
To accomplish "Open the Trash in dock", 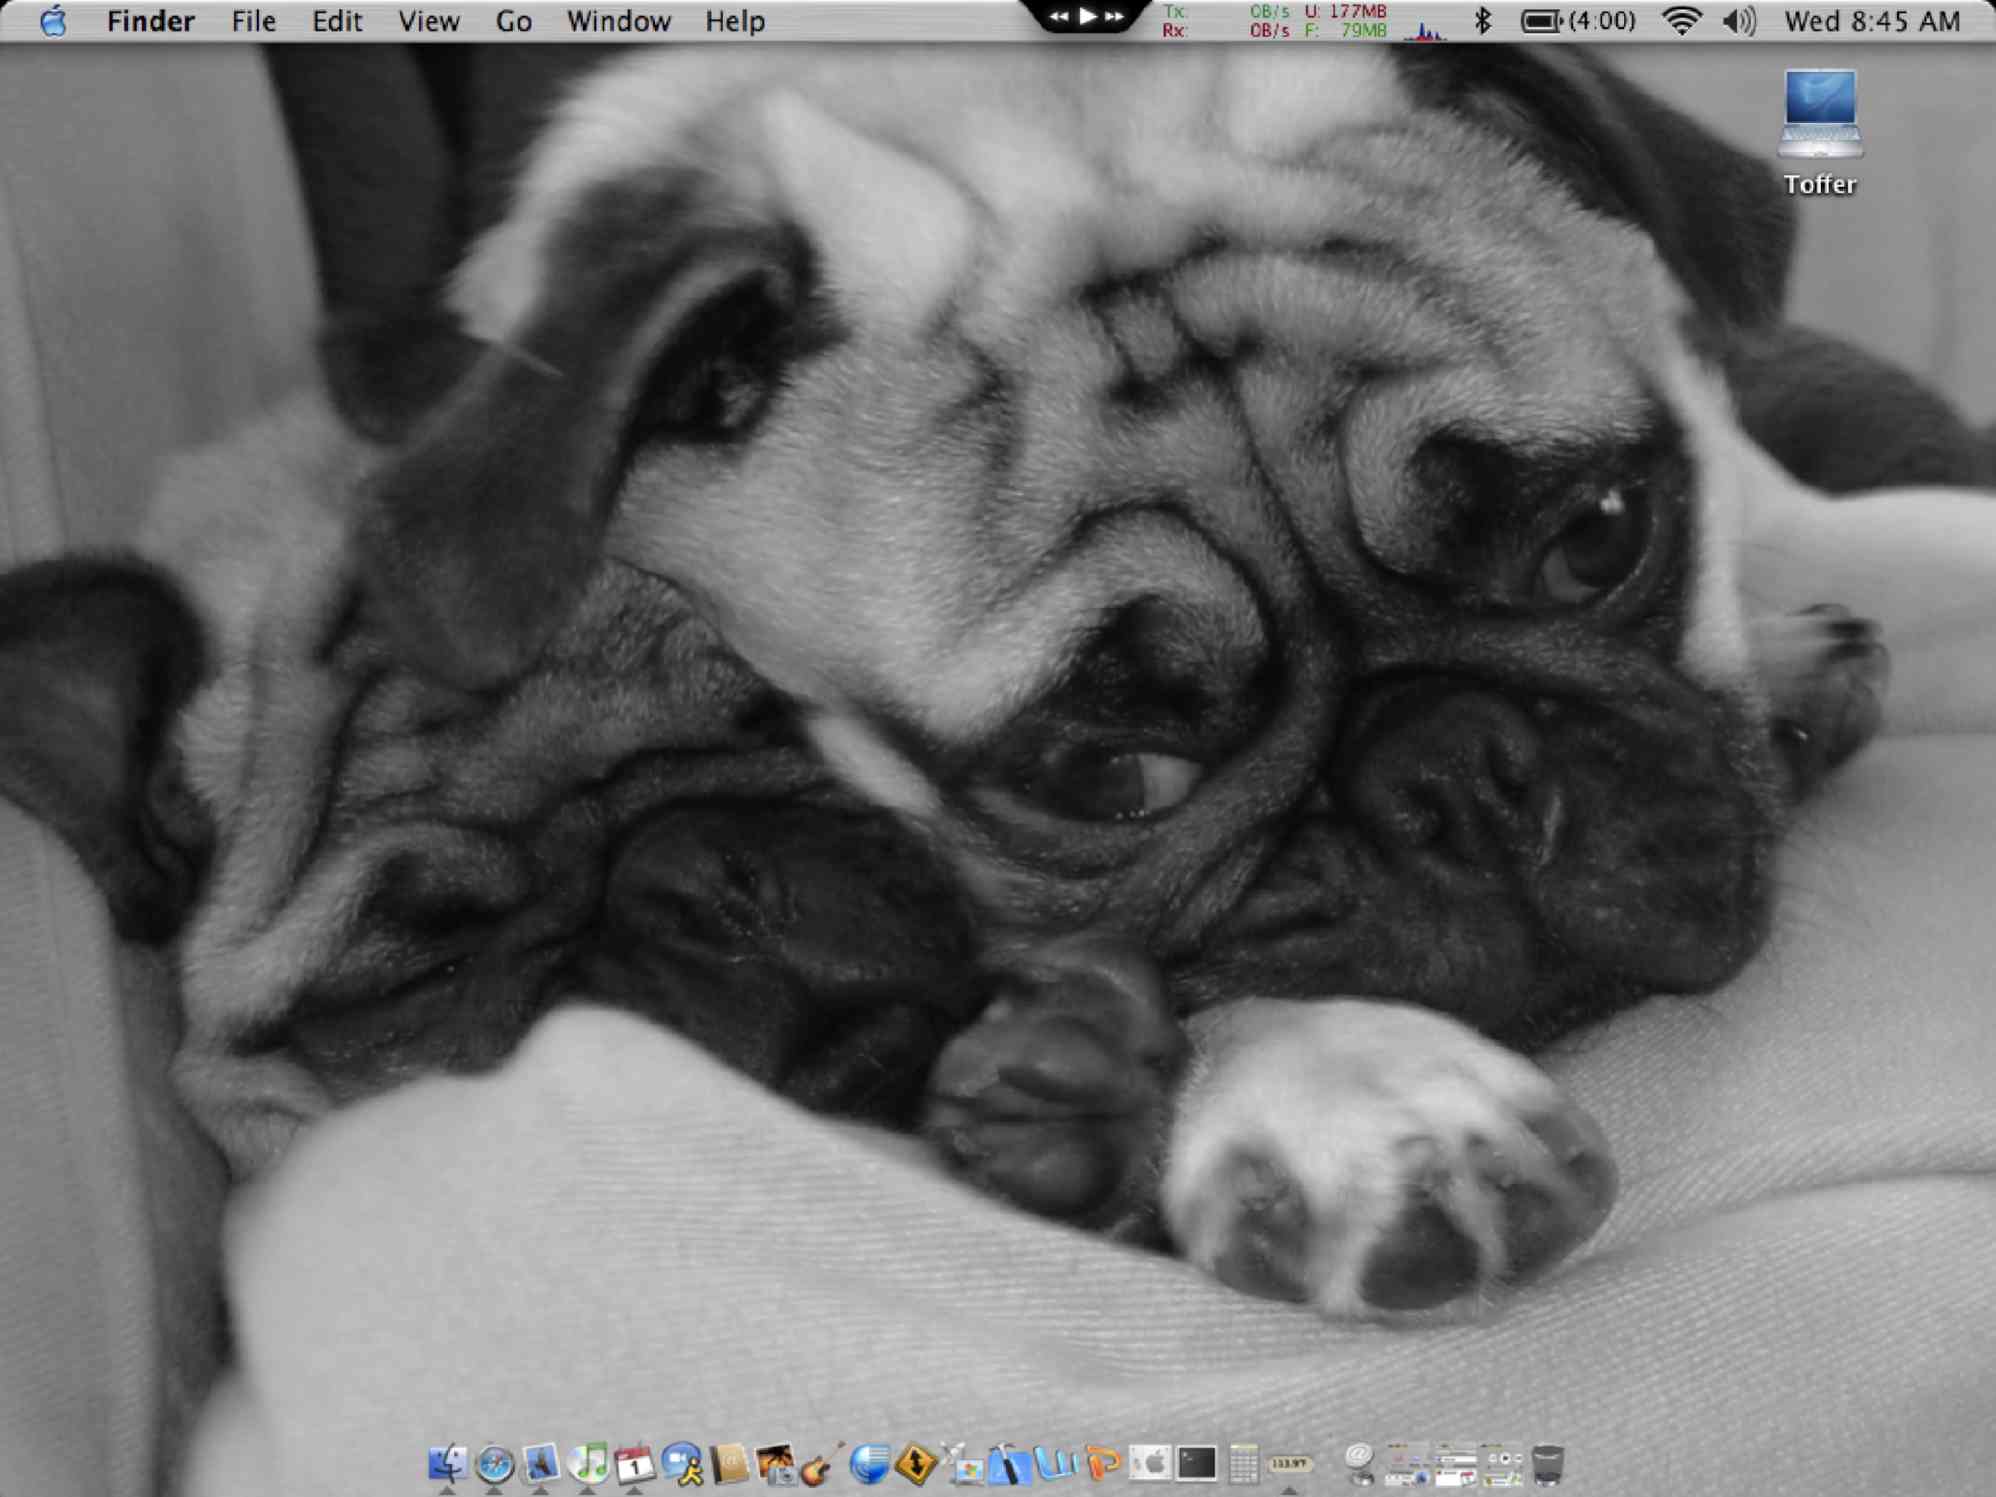I will 1547,1465.
